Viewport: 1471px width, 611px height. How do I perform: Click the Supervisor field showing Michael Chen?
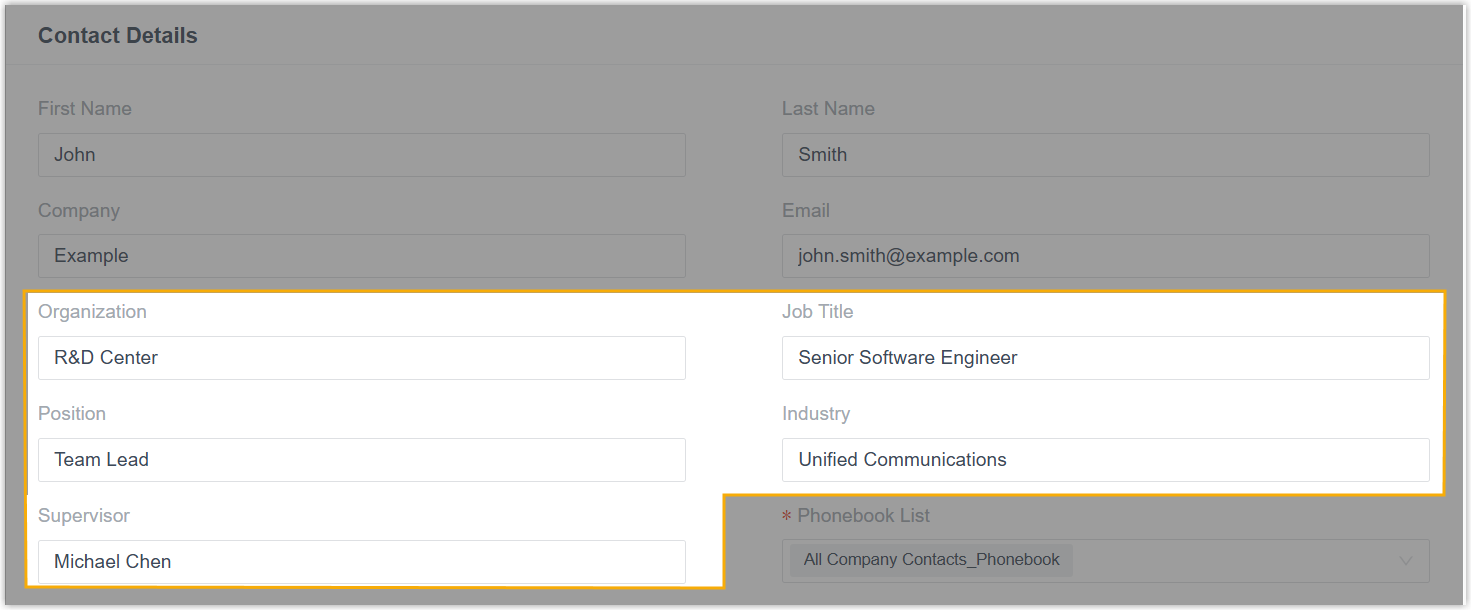point(361,562)
